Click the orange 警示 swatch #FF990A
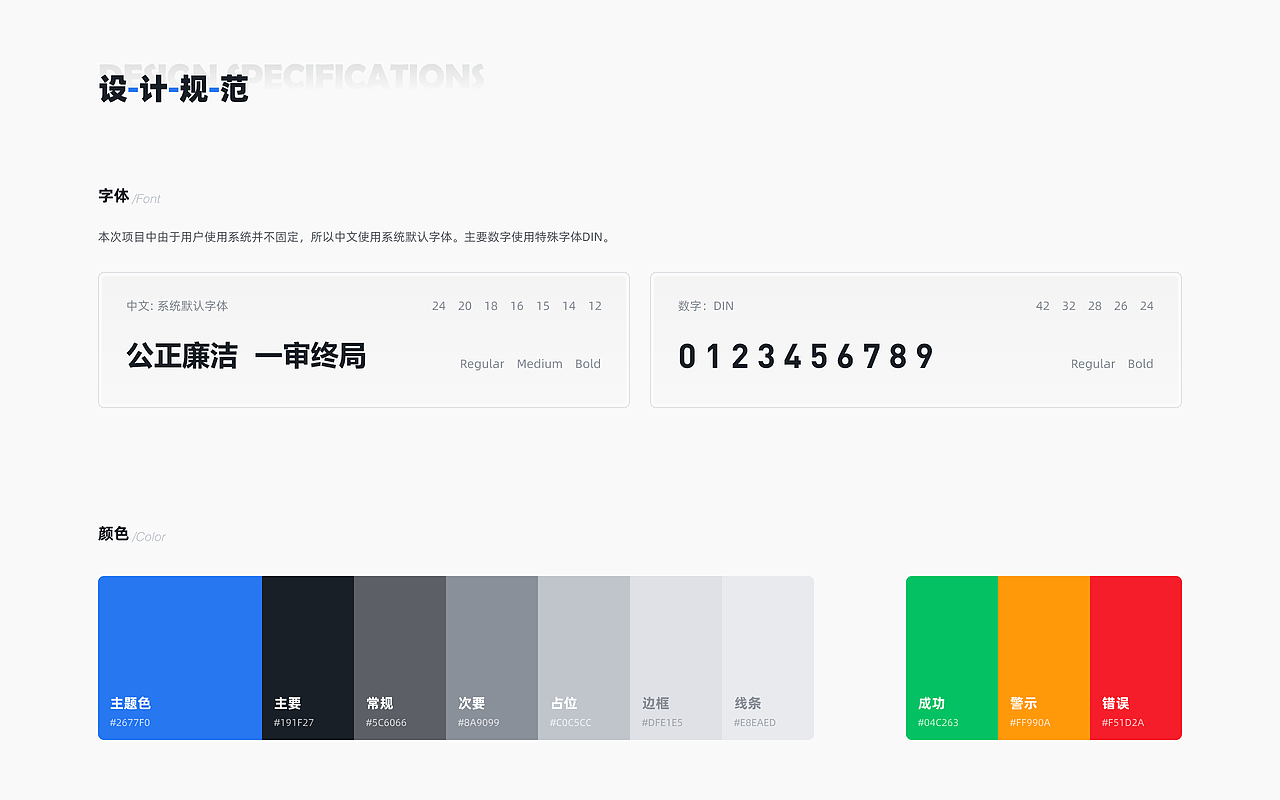This screenshot has height=800, width=1280. tap(1044, 658)
